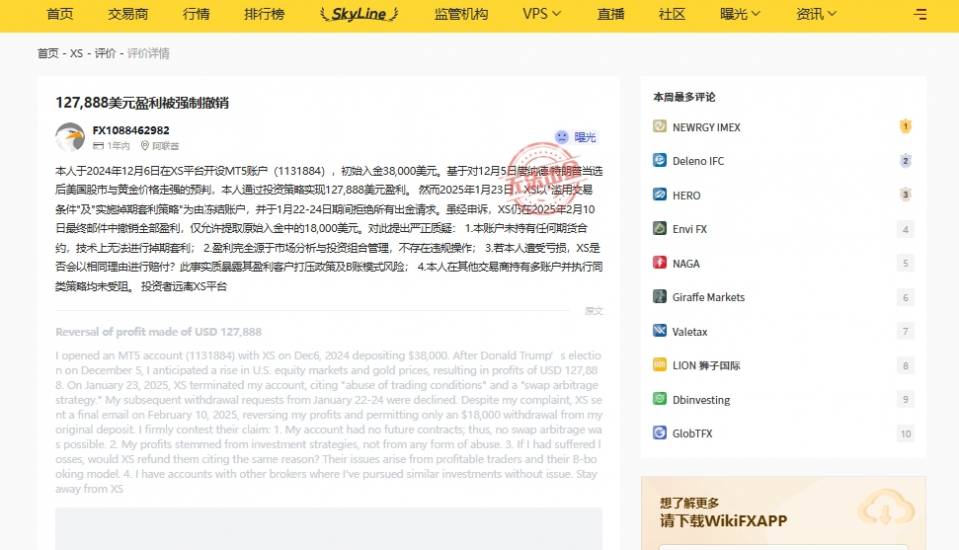Viewport: 959px width, 550px height.
Task: Click the location pin icon
Action: (145, 146)
